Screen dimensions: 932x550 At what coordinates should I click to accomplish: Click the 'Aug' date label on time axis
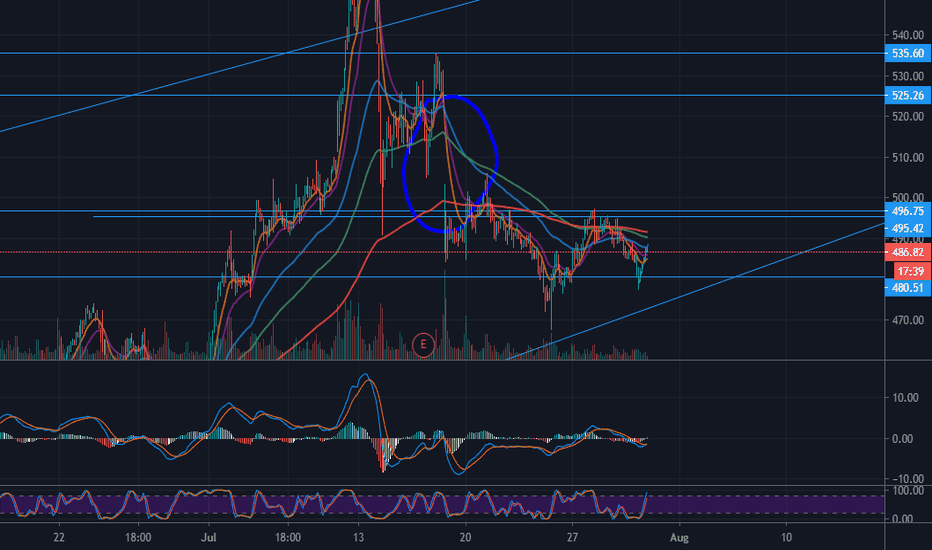[x=679, y=538]
